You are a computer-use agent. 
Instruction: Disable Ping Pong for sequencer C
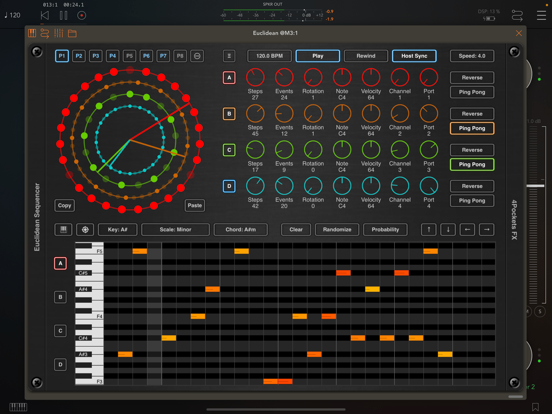pos(472,164)
